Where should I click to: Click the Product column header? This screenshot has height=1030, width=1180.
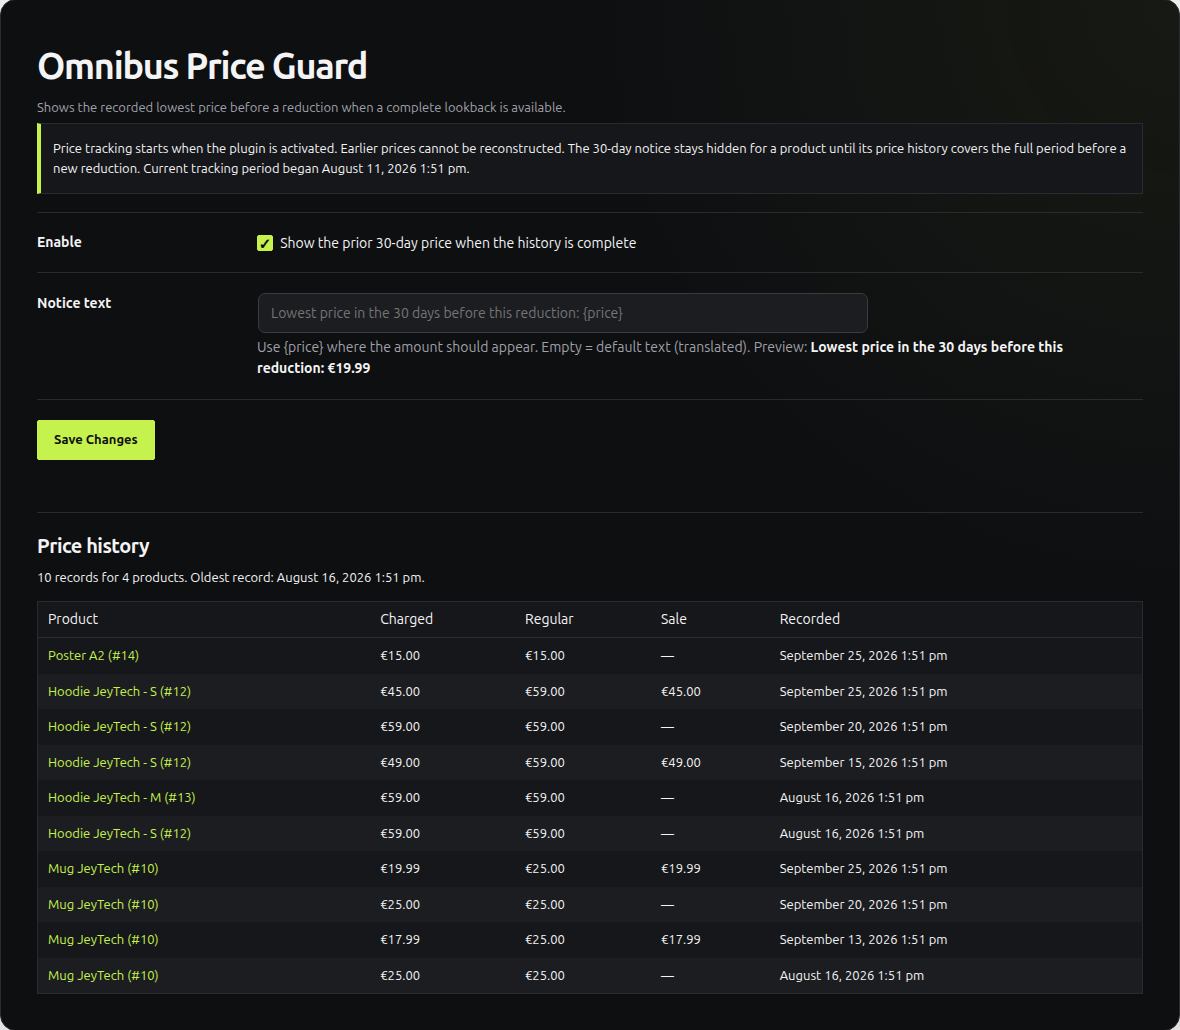pyautogui.click(x=73, y=619)
